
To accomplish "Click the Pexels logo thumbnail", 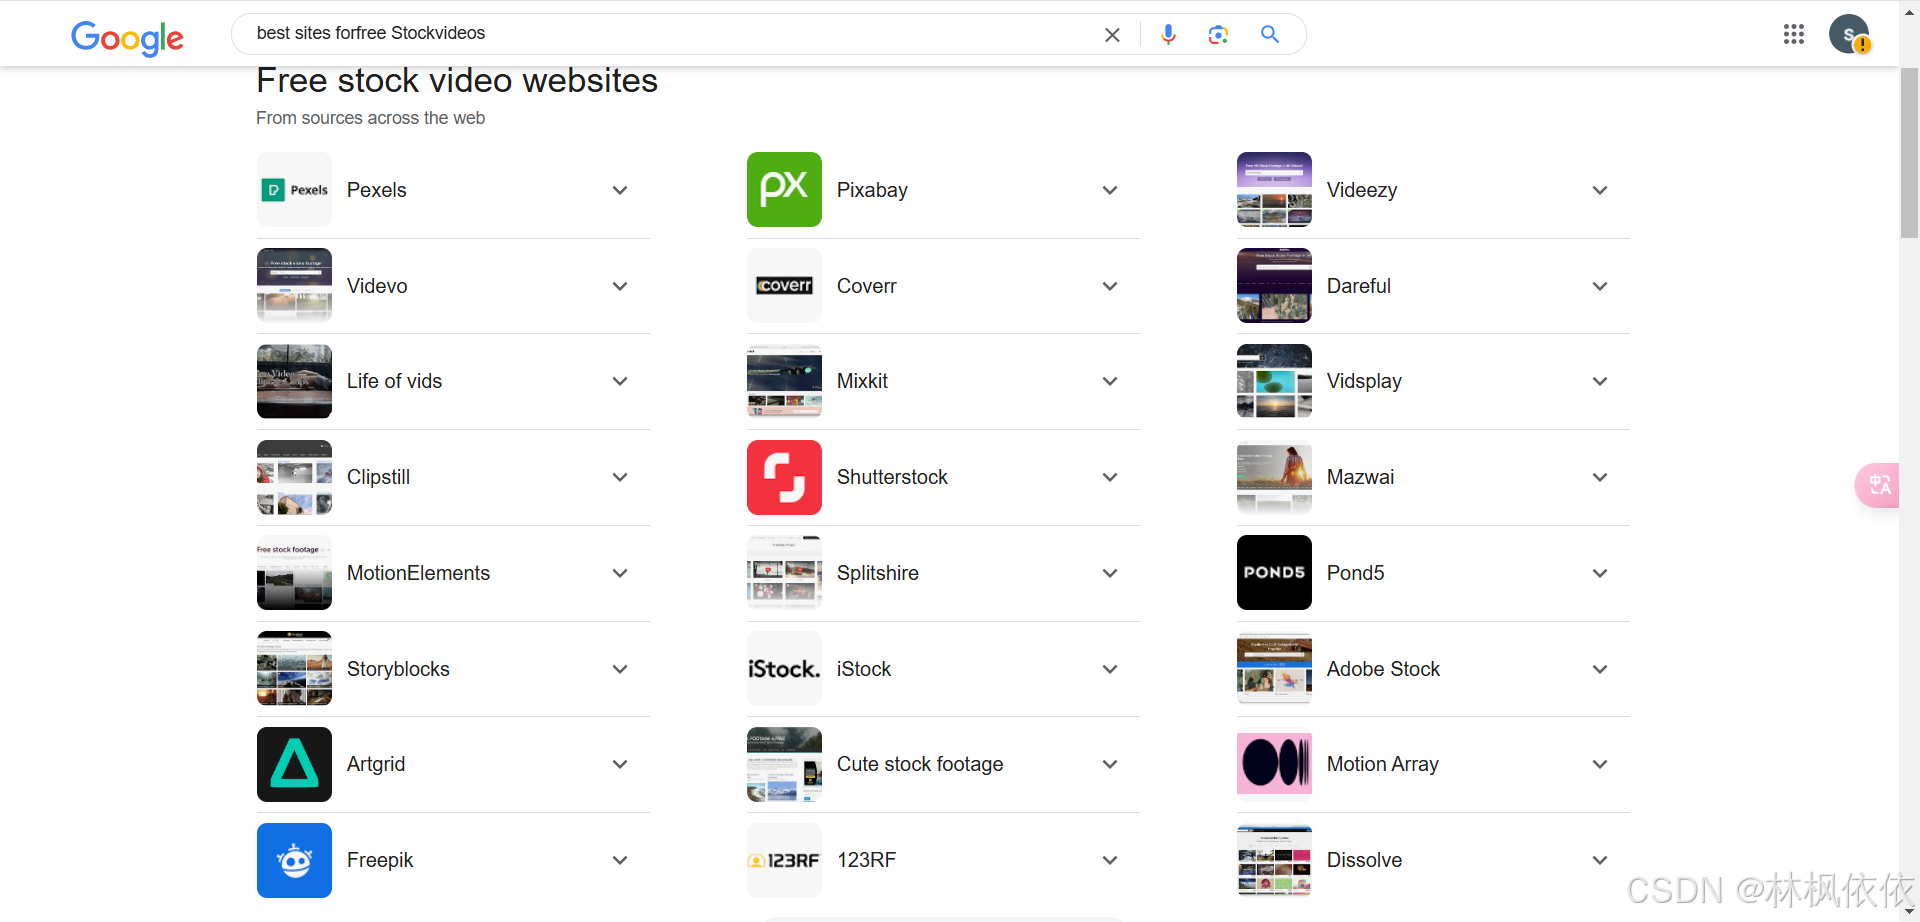I will (294, 190).
